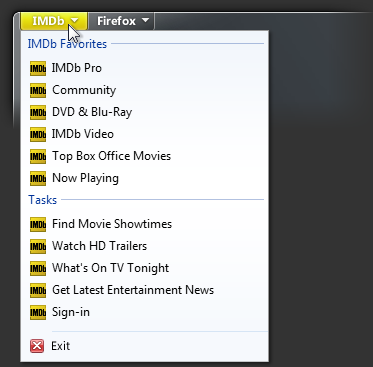Viewport: 373px width, 367px height.
Task: Click the IMDb icon beside Top Box Office Movies
Action: (x=38, y=156)
